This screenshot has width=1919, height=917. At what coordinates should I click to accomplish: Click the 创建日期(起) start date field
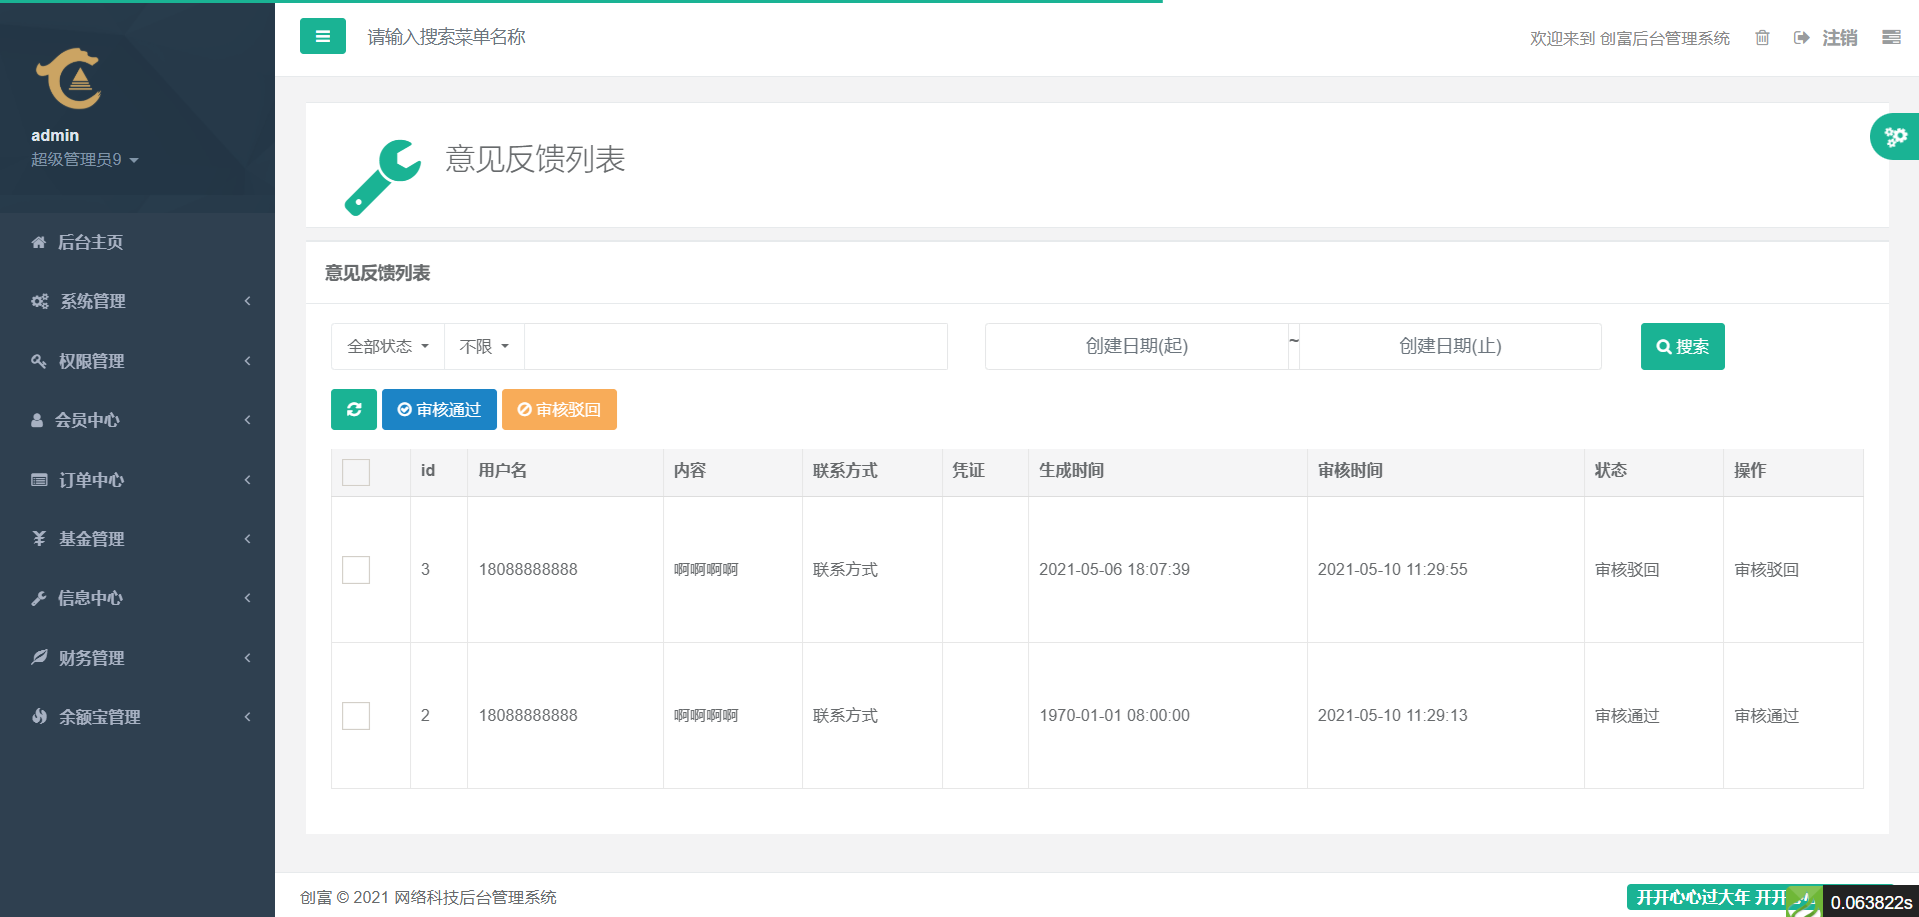(1136, 347)
